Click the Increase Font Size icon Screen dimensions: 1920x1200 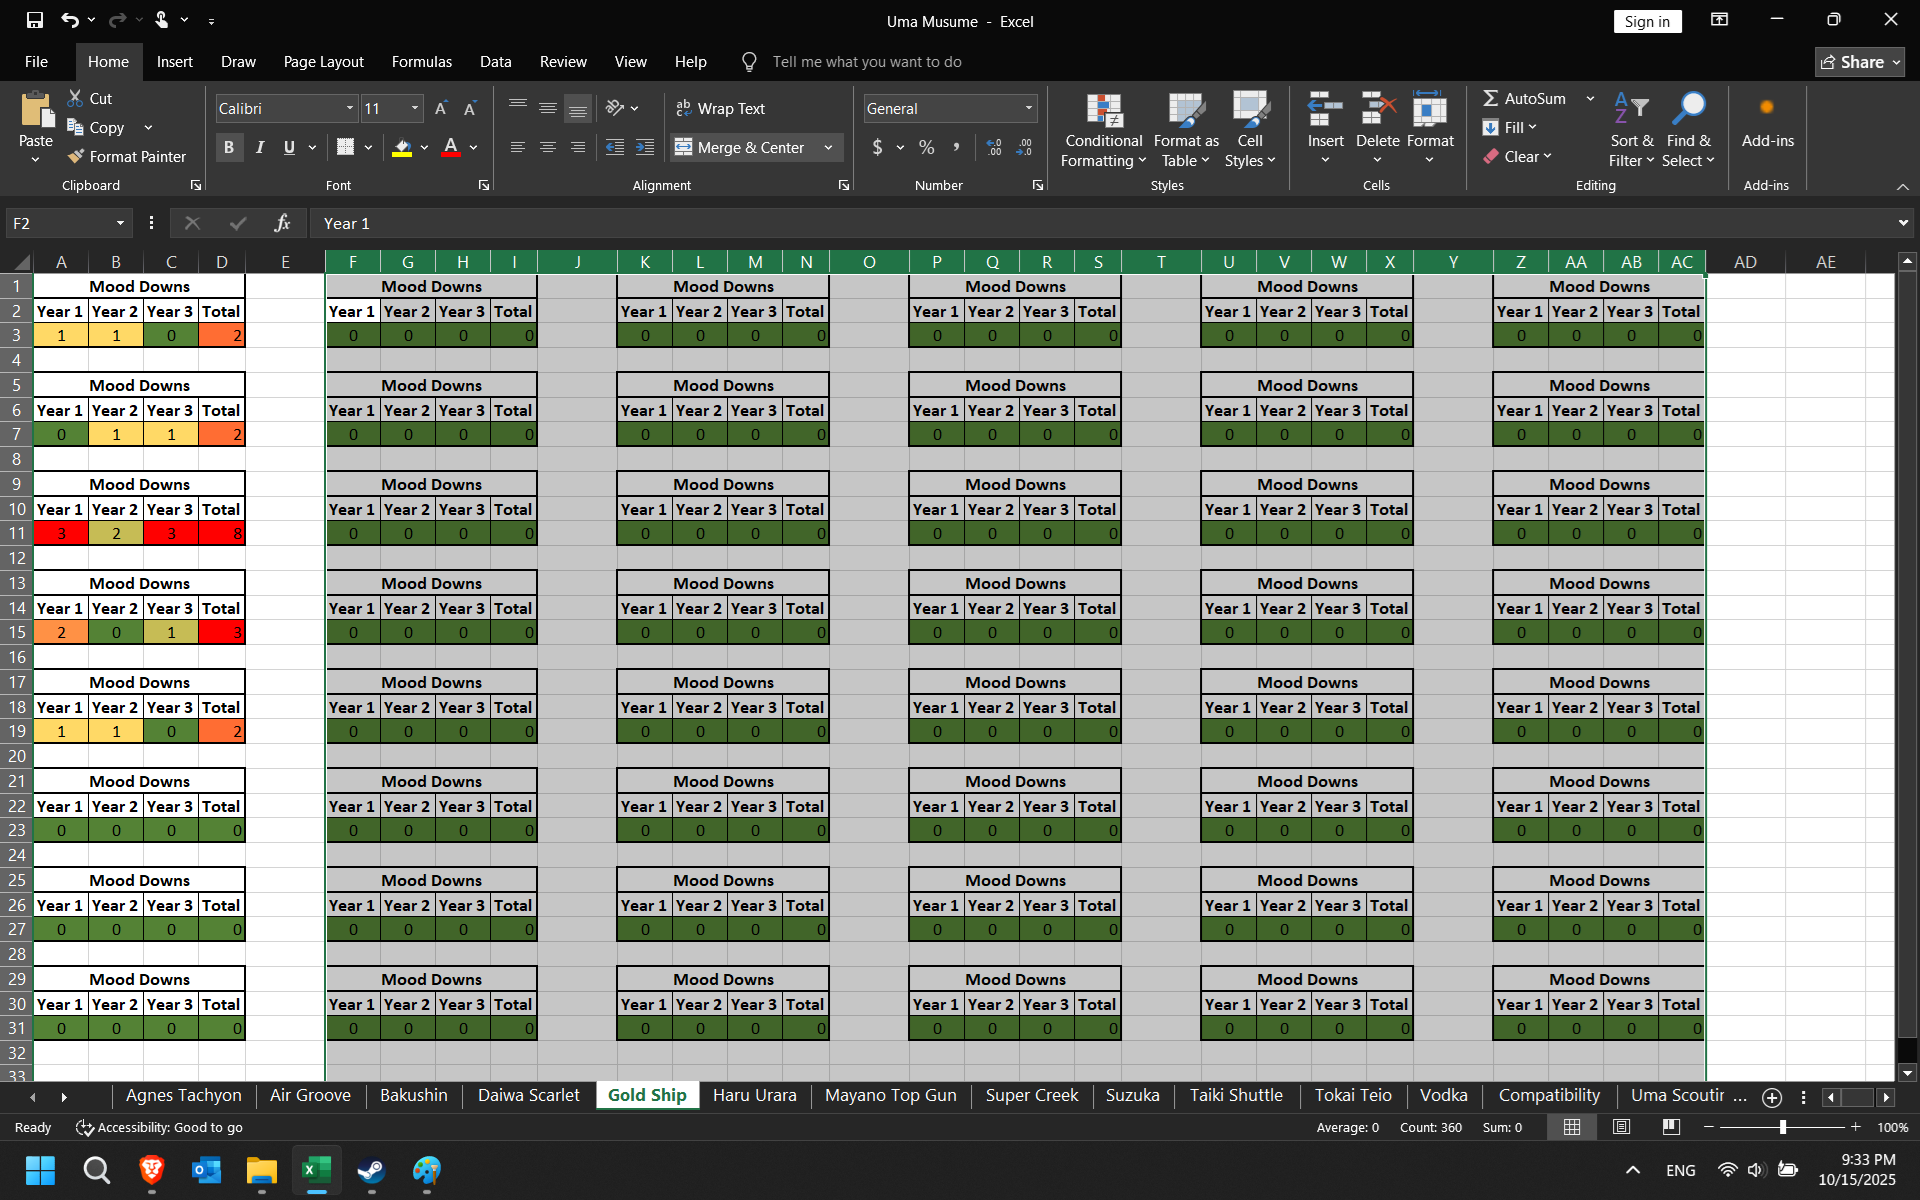(441, 108)
